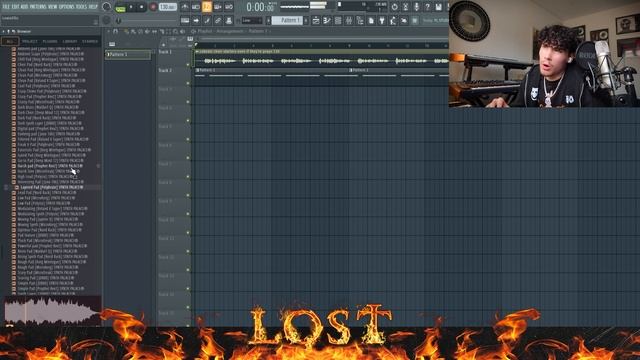The height and width of the screenshot is (360, 640).
Task: Click the browser waveform preview
Action: [53, 311]
